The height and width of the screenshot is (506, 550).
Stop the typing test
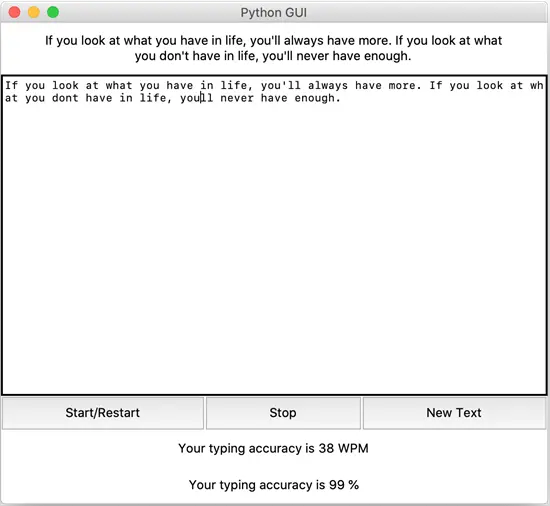283,413
